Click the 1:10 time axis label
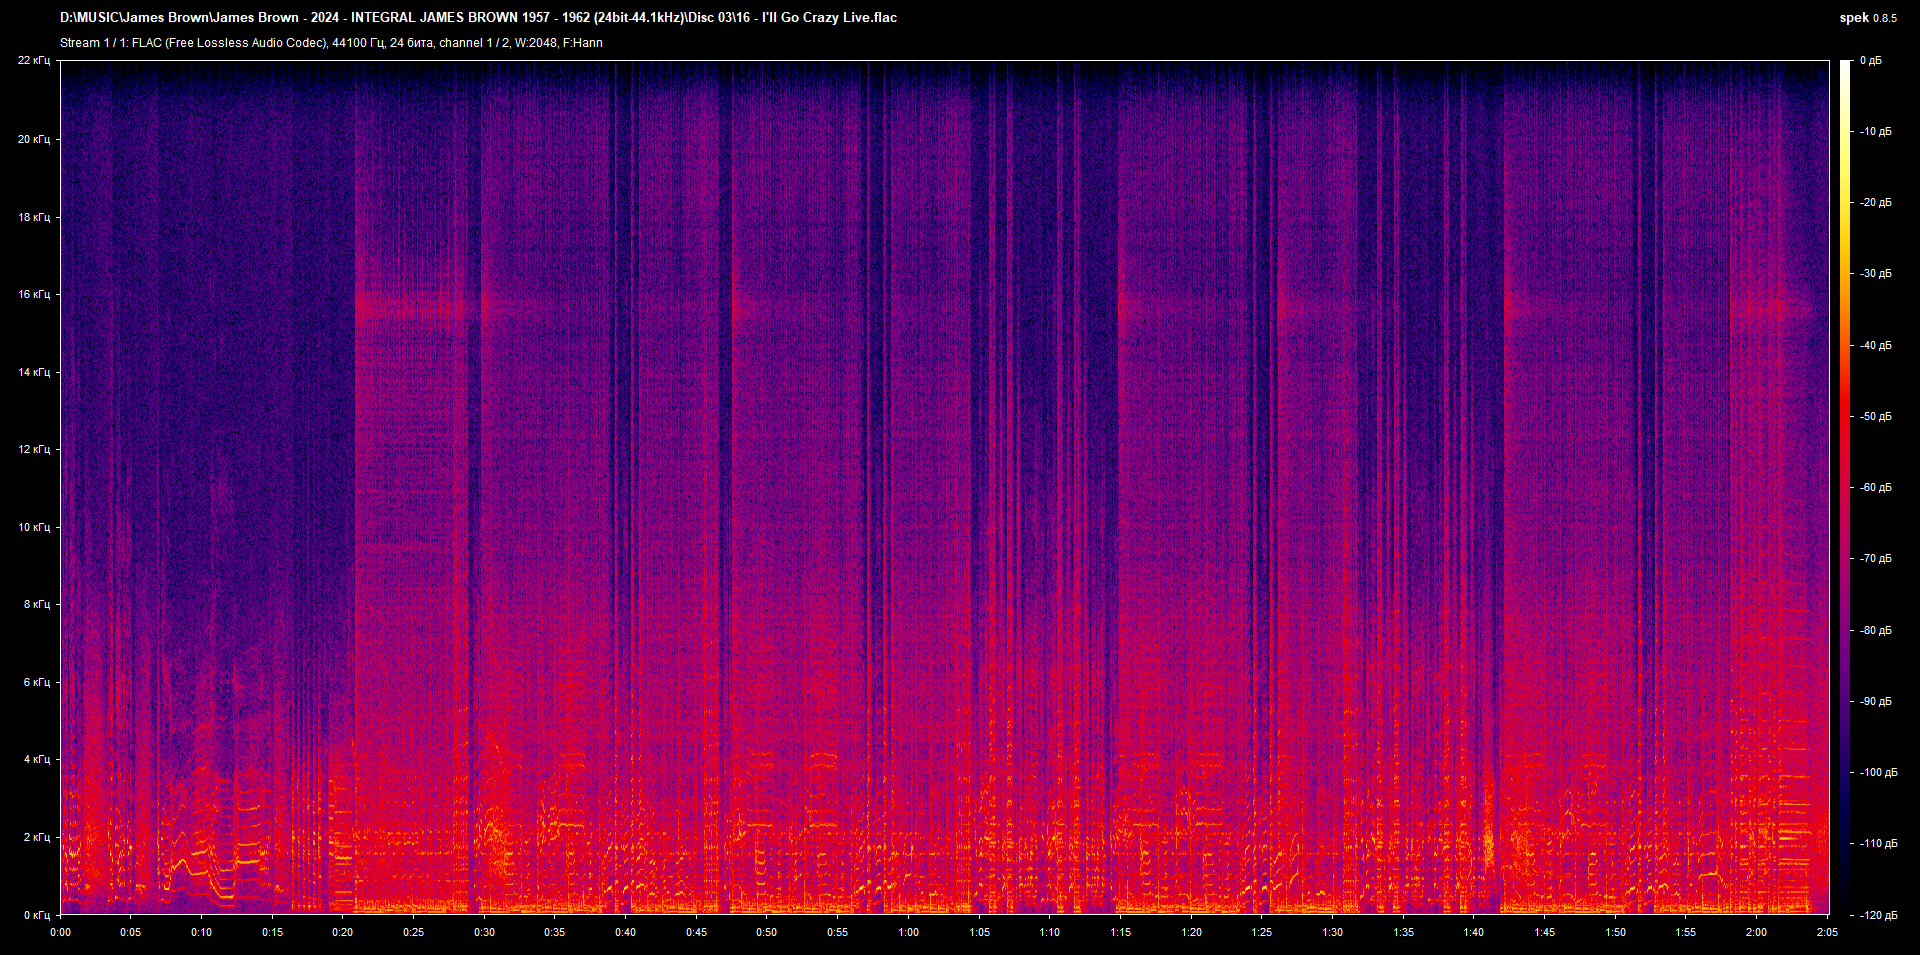This screenshot has width=1920, height=955. coord(1050,932)
